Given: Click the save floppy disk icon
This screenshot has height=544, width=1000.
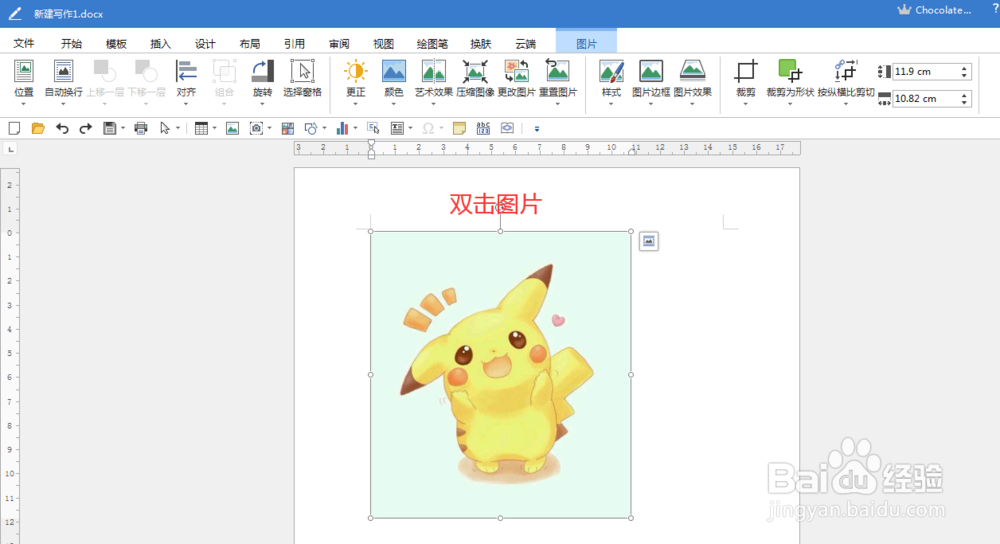Looking at the screenshot, I should coord(110,128).
